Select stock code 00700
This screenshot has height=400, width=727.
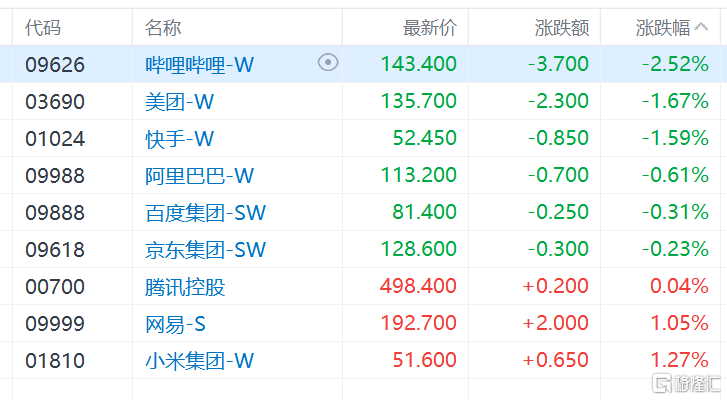[x=55, y=287]
